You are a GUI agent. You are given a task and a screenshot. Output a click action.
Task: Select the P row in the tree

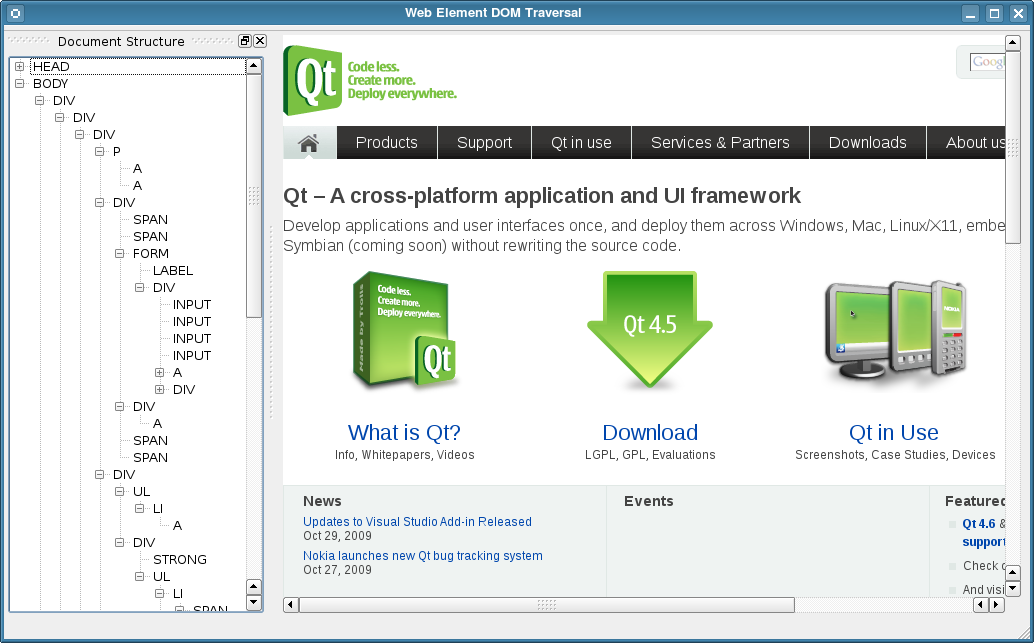point(117,152)
